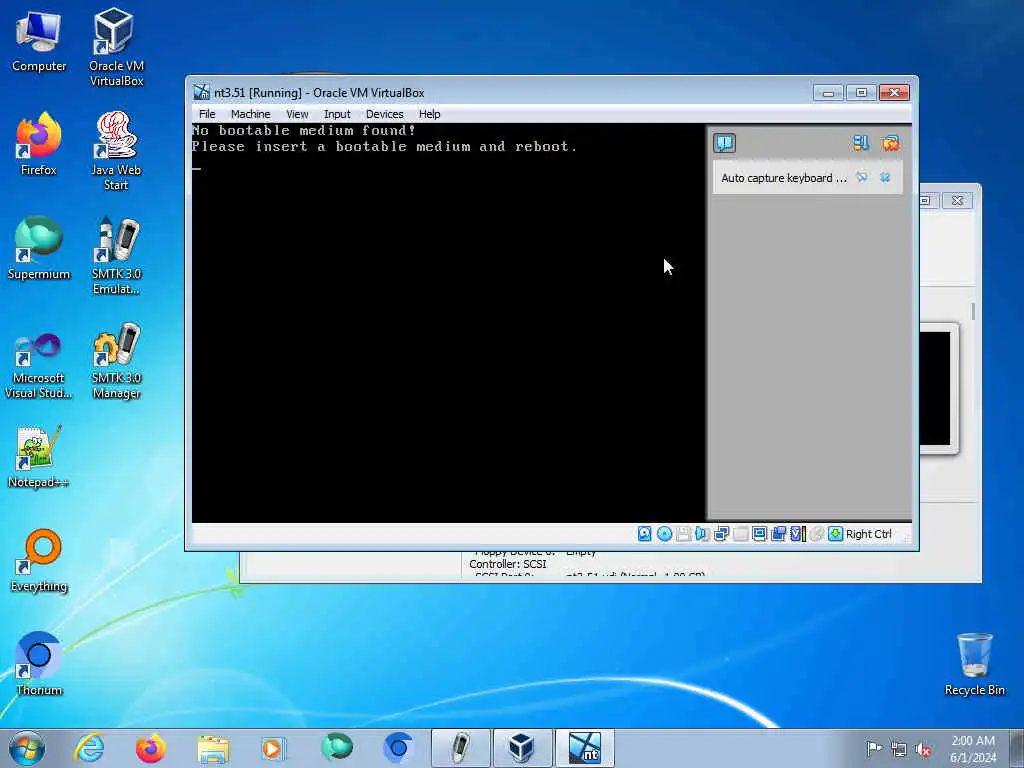Click the Show desktop strip at taskbar end

[x=1017, y=748]
